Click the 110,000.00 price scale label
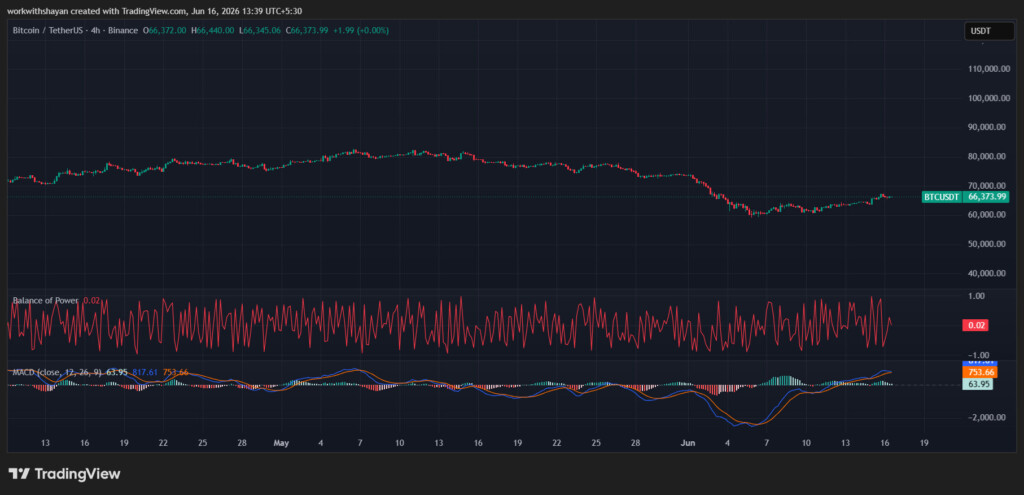The width and height of the screenshot is (1024, 495). tap(987, 69)
